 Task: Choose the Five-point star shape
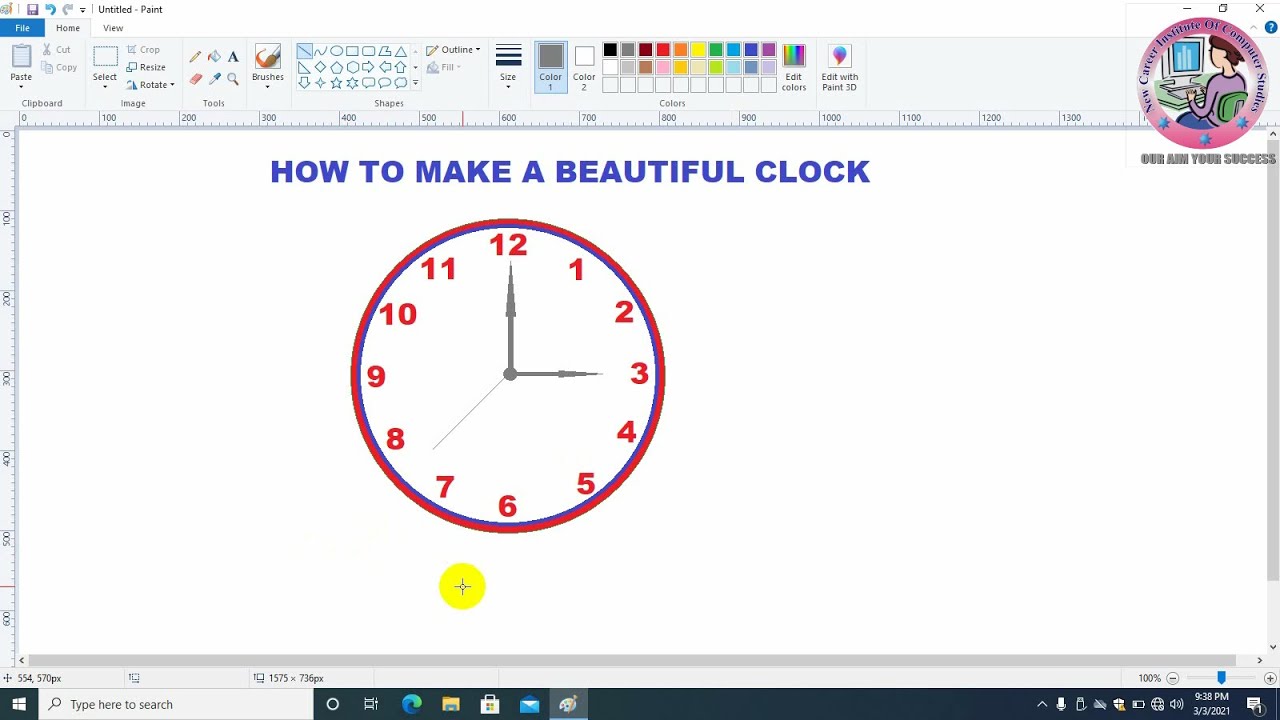pos(336,83)
